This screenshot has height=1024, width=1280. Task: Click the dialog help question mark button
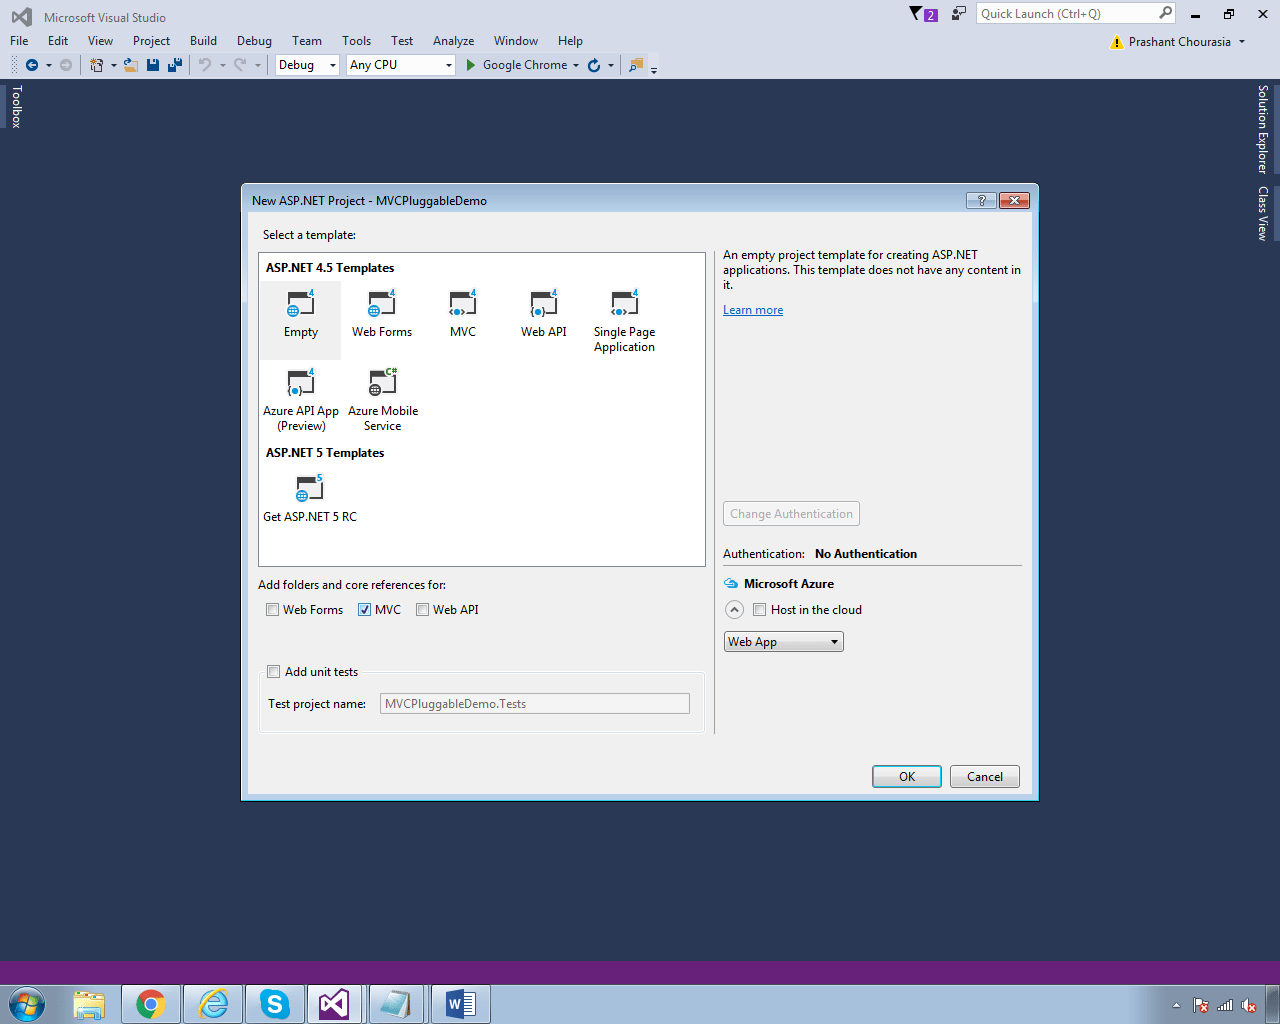[x=981, y=200]
